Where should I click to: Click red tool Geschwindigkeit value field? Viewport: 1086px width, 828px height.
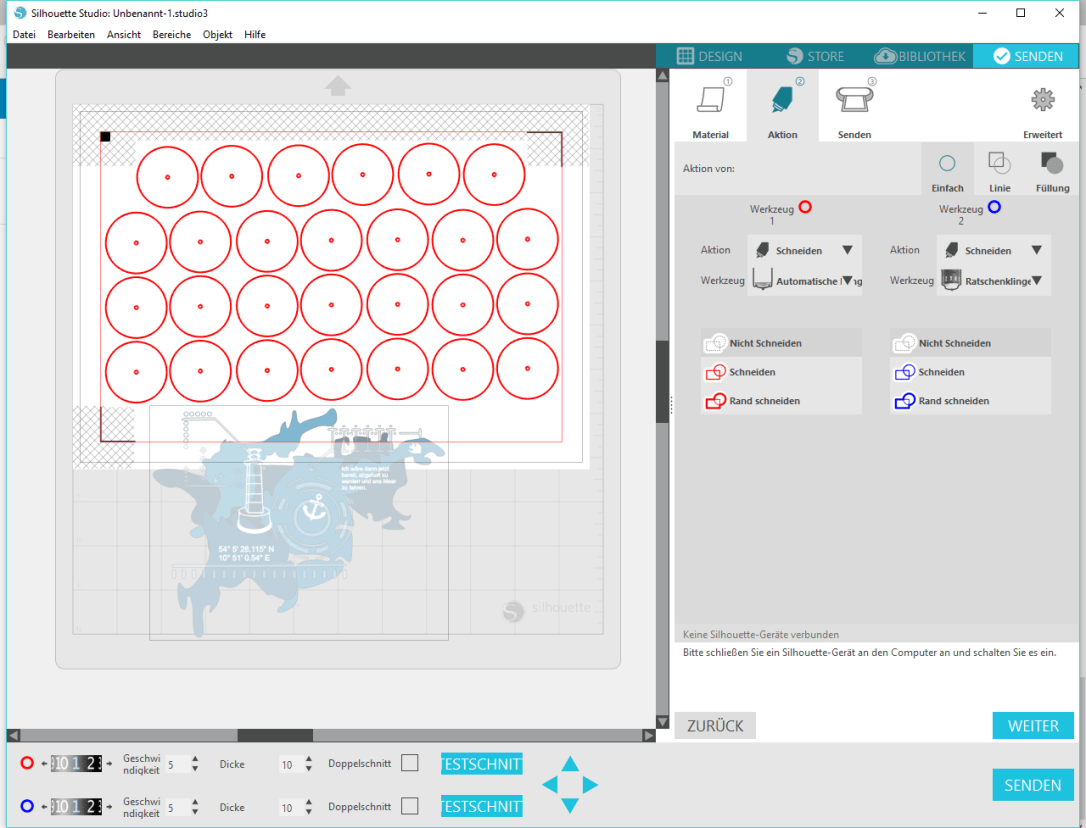click(175, 765)
